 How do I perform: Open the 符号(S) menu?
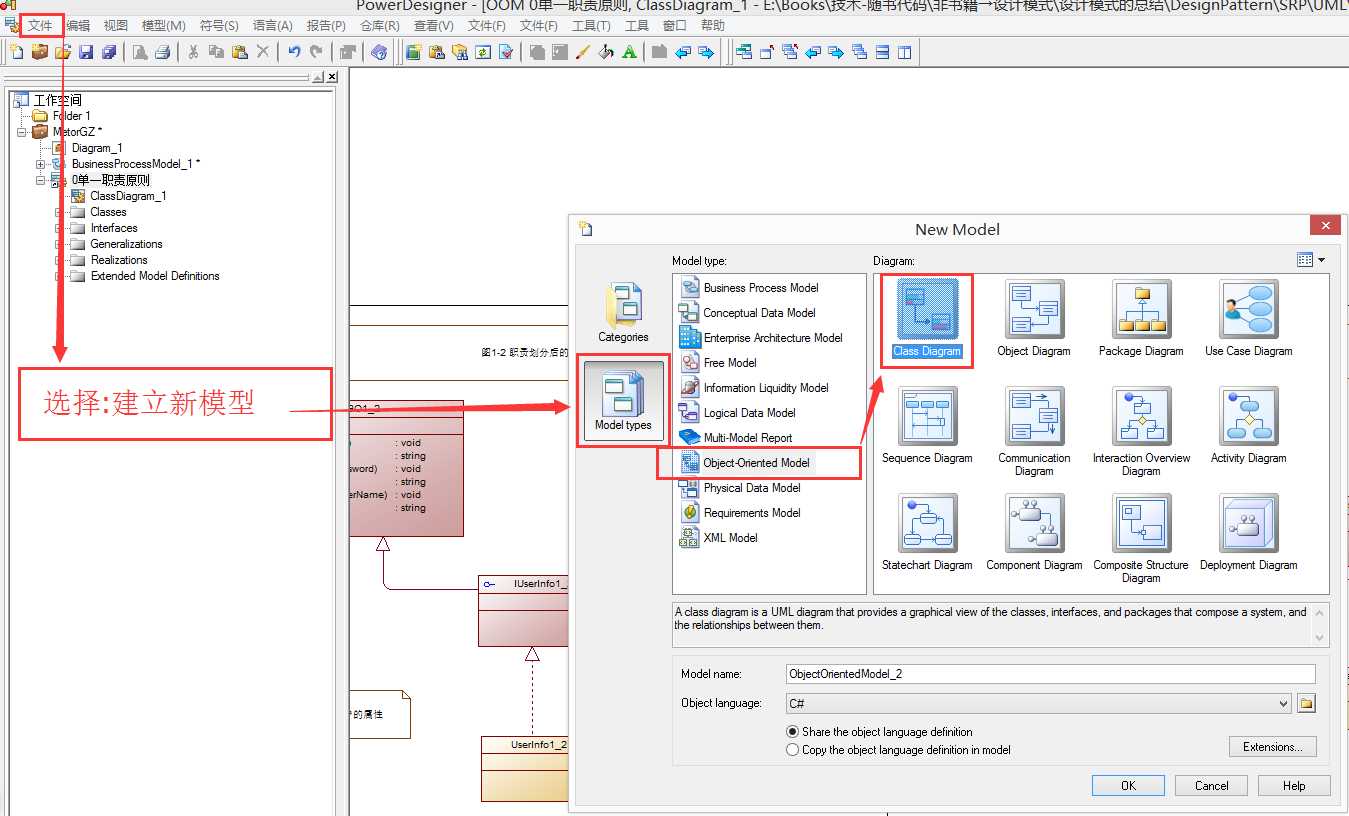click(x=219, y=26)
